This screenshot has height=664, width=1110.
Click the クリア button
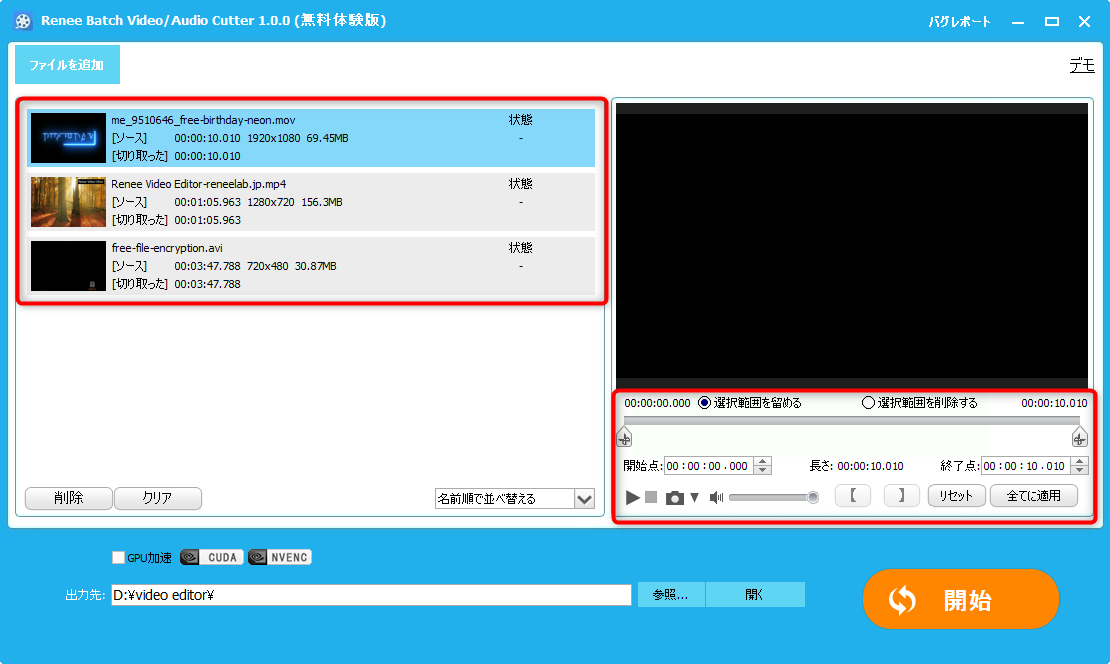pos(158,498)
